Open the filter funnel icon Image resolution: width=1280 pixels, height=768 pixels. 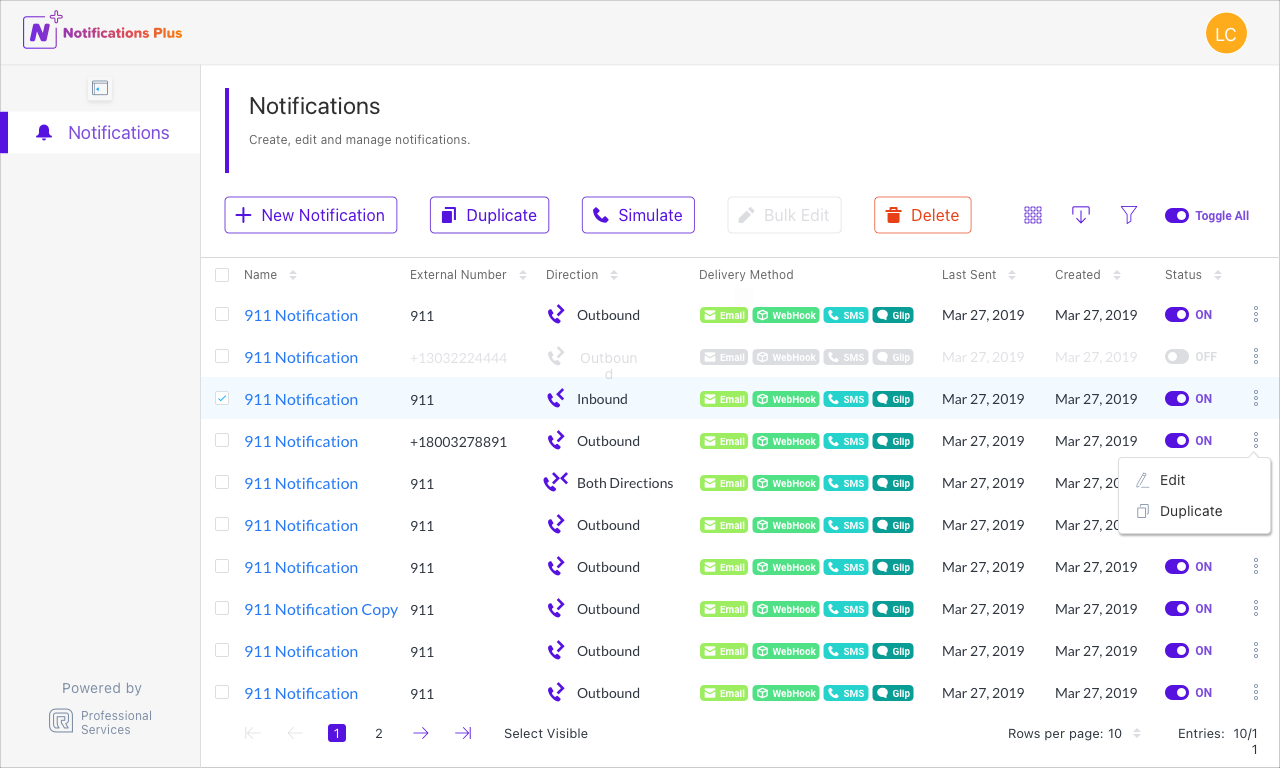point(1129,215)
